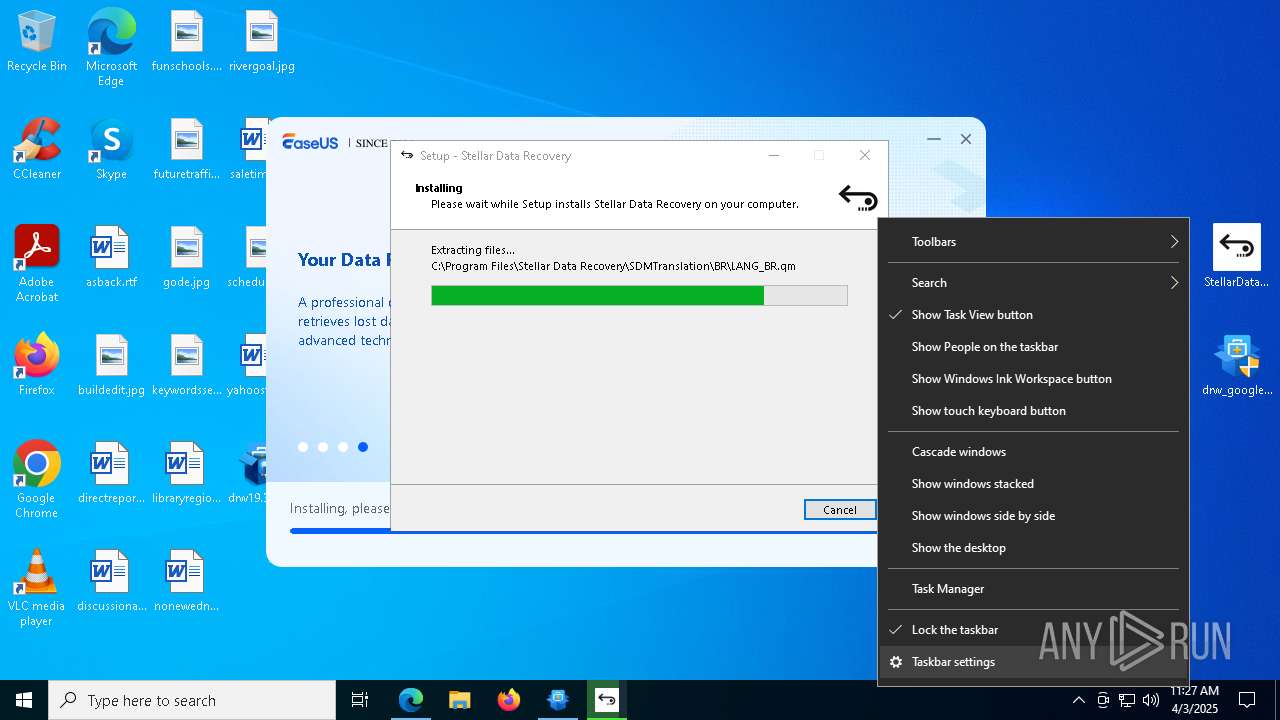Screen dimensions: 1280x720
Task: Click the Stellar setup progress bar
Action: coord(639,295)
